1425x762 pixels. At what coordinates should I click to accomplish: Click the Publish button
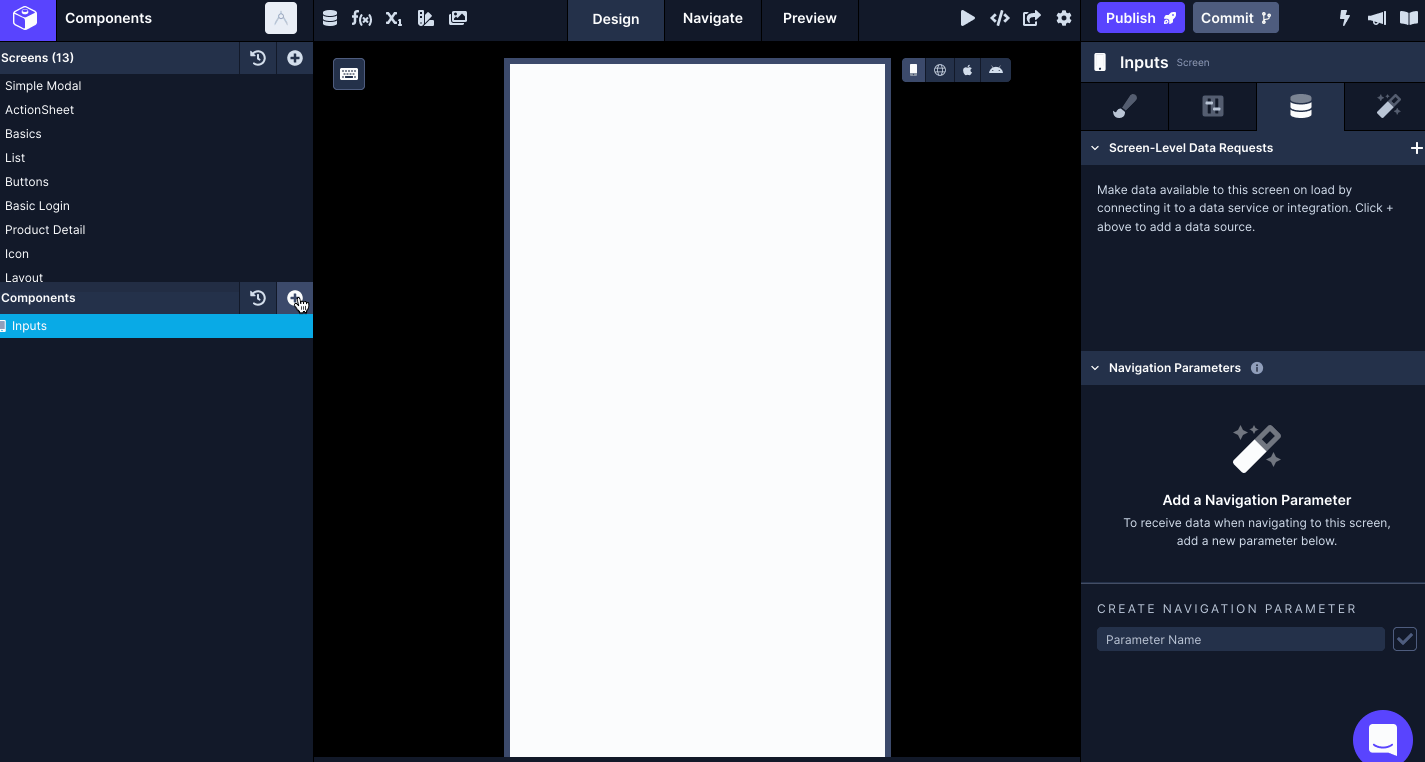pos(1141,18)
